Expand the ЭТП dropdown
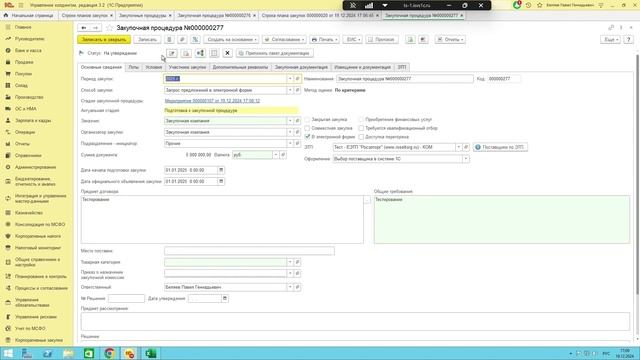The height and width of the screenshot is (360, 640). pyautogui.click(x=458, y=147)
